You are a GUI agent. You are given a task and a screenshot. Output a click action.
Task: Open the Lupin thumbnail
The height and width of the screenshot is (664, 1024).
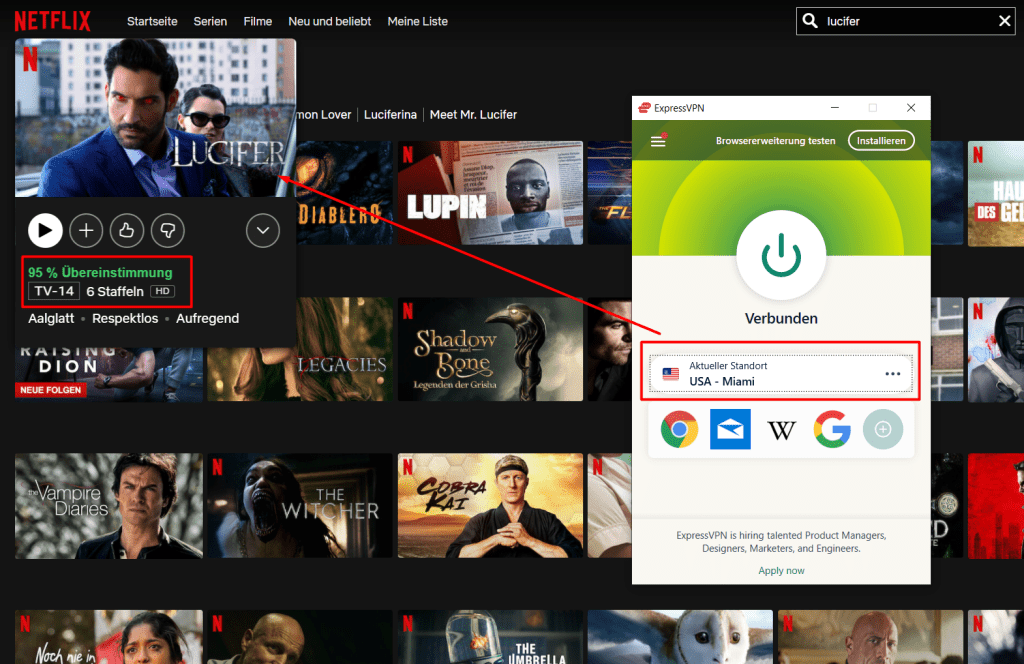[x=490, y=193]
